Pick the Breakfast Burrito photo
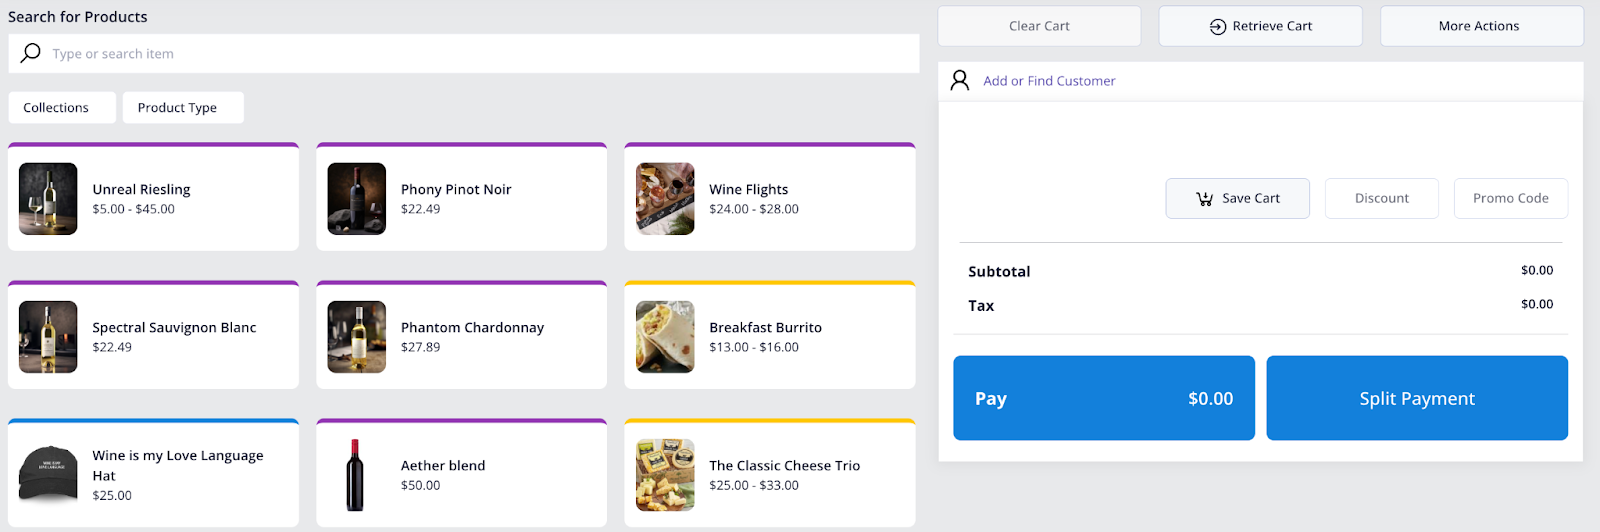The height and width of the screenshot is (532, 1600). click(x=665, y=337)
